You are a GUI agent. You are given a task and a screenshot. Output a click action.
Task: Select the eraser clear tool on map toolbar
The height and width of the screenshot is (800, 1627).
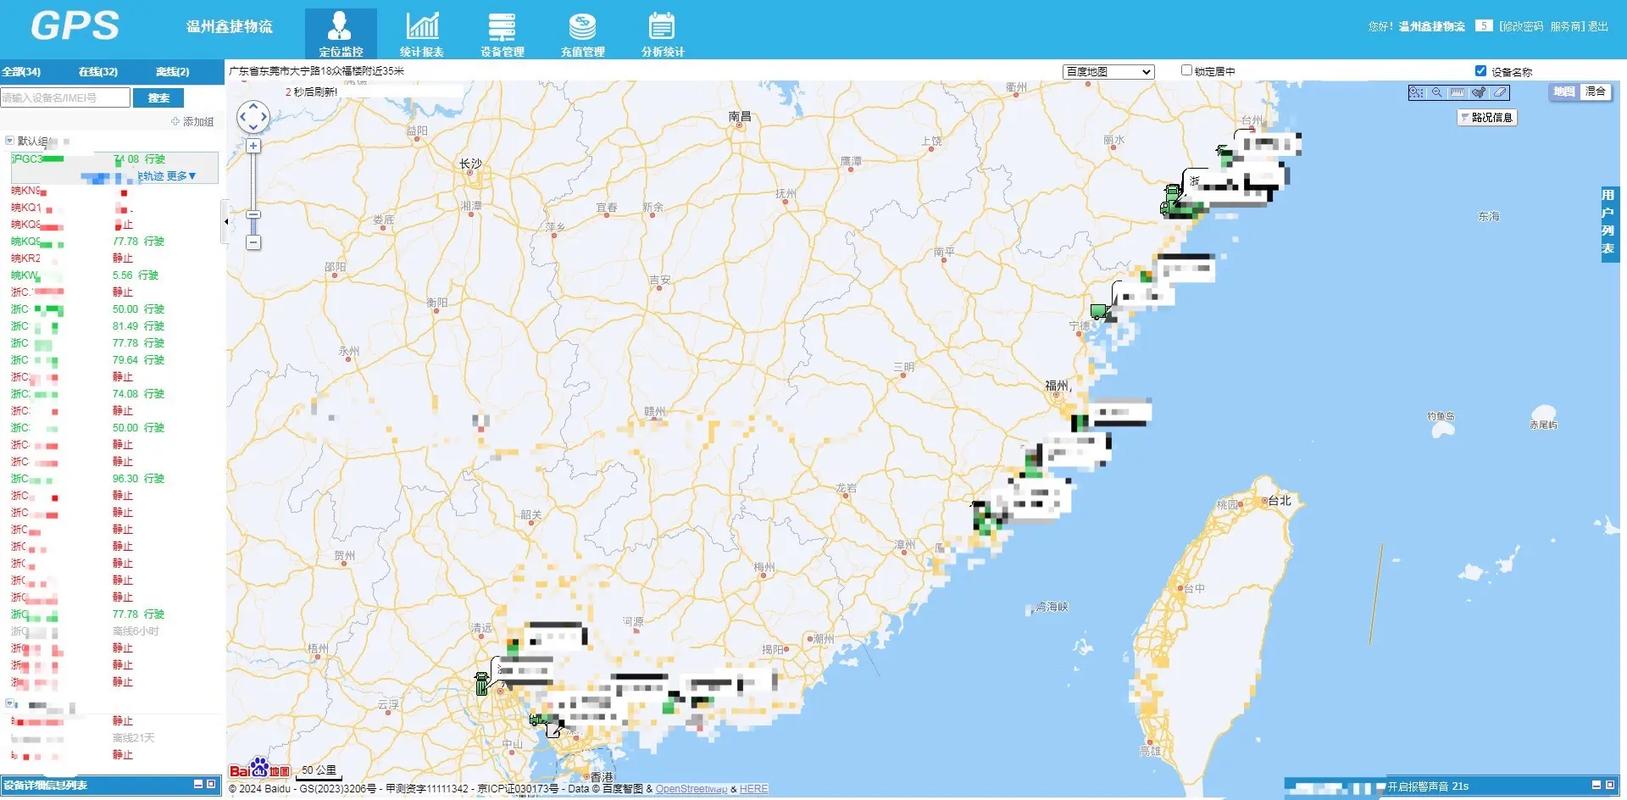tap(1500, 92)
